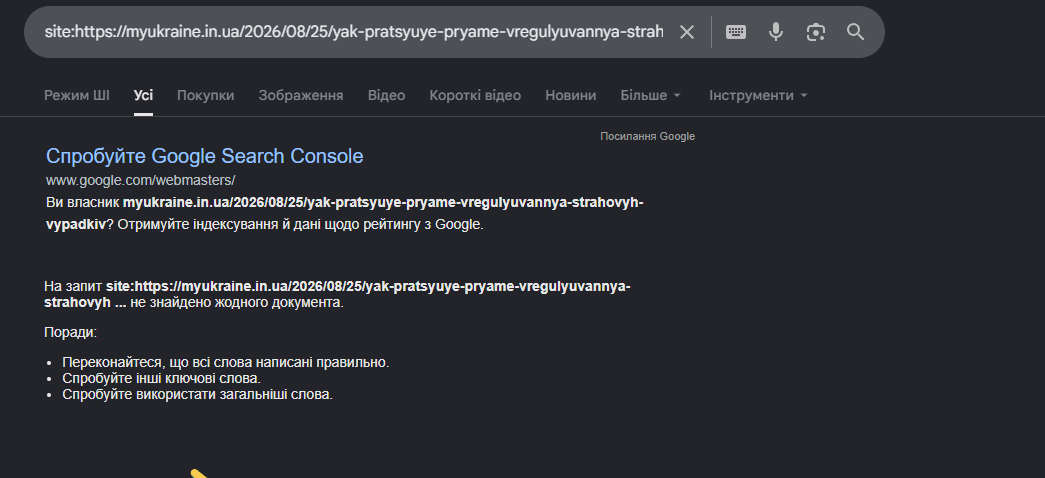Image resolution: width=1045 pixels, height=478 pixels.
Task: Open the Покупки tab
Action: (205, 95)
